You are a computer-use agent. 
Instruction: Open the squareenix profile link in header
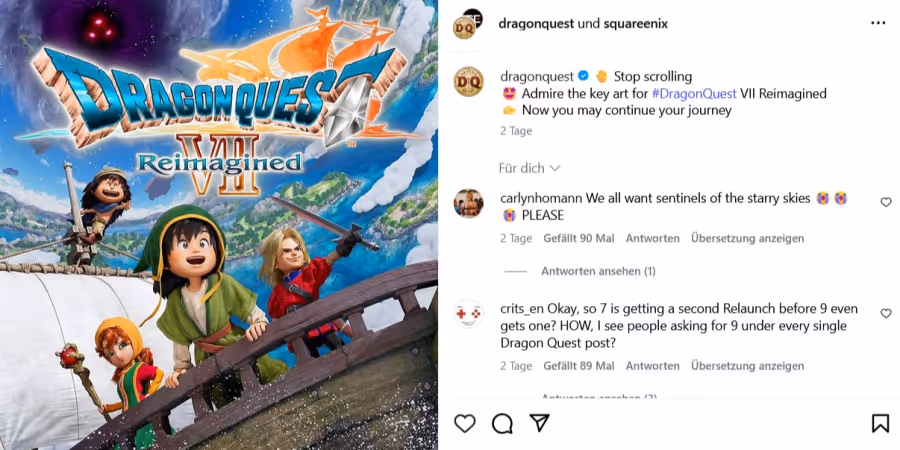(x=635, y=24)
